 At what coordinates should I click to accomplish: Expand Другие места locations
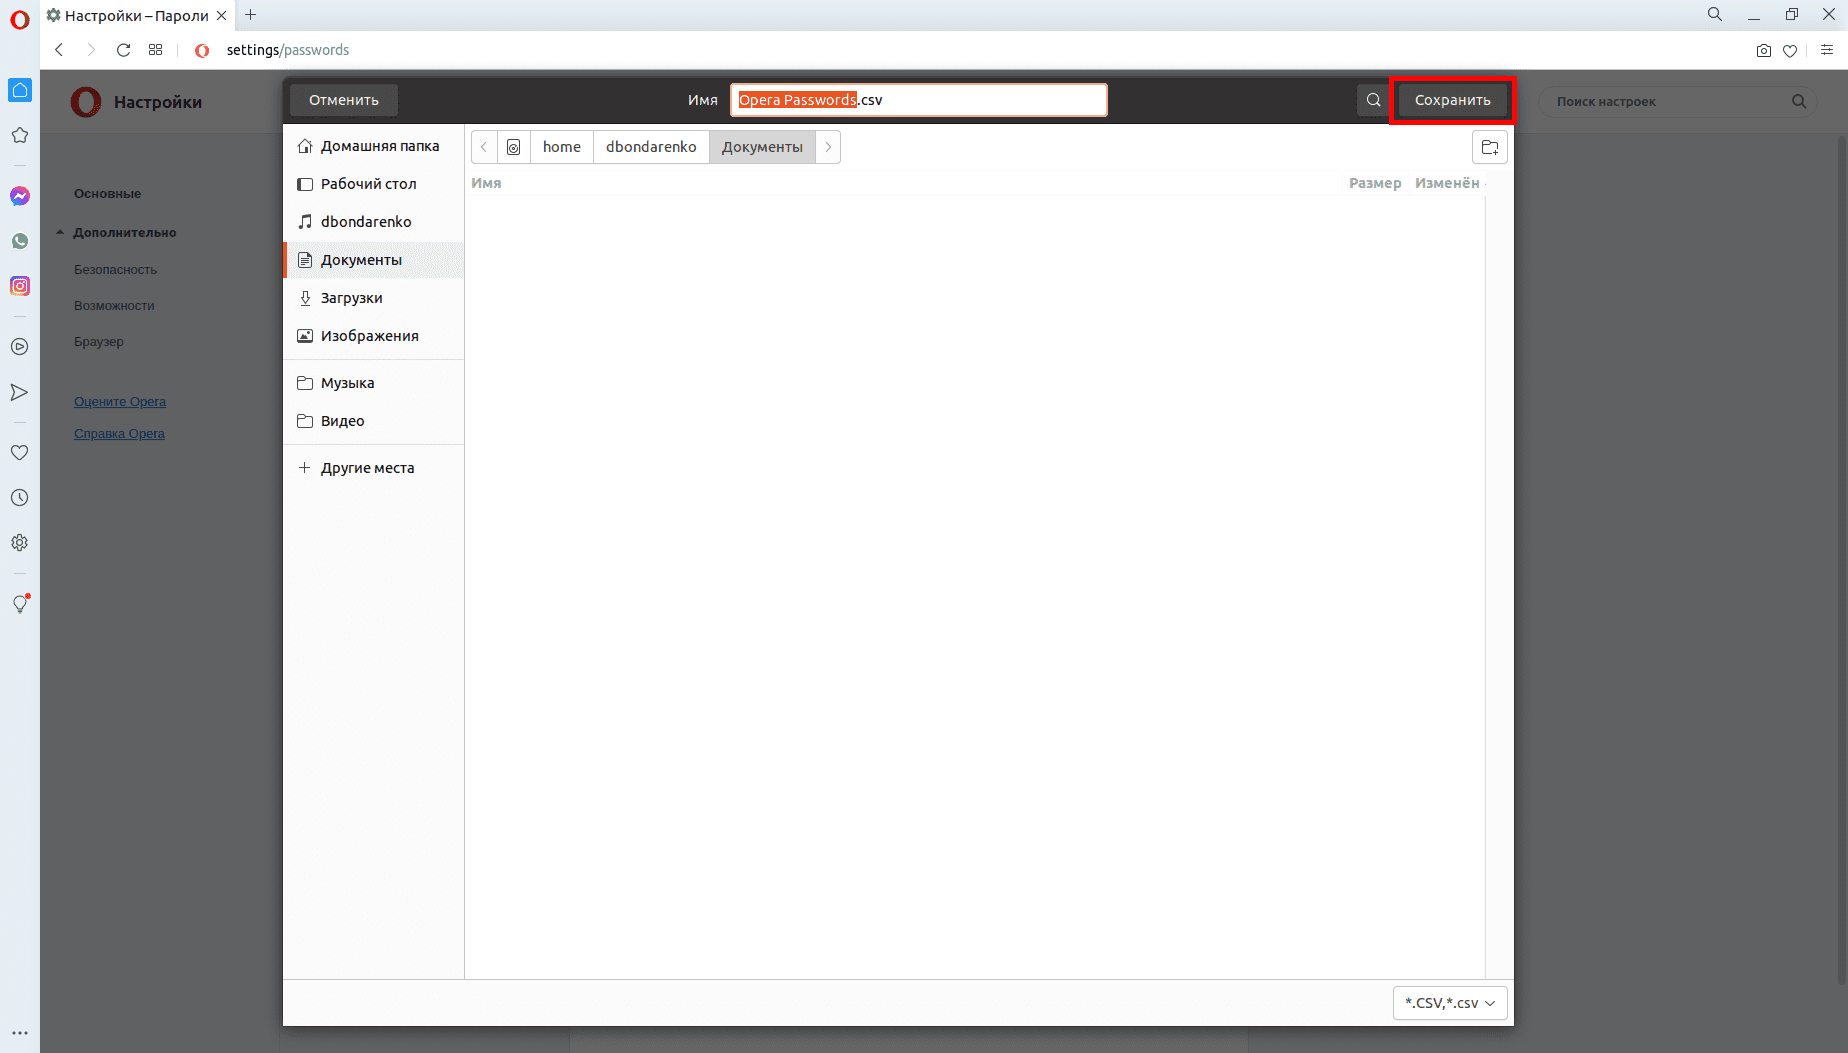coord(366,468)
